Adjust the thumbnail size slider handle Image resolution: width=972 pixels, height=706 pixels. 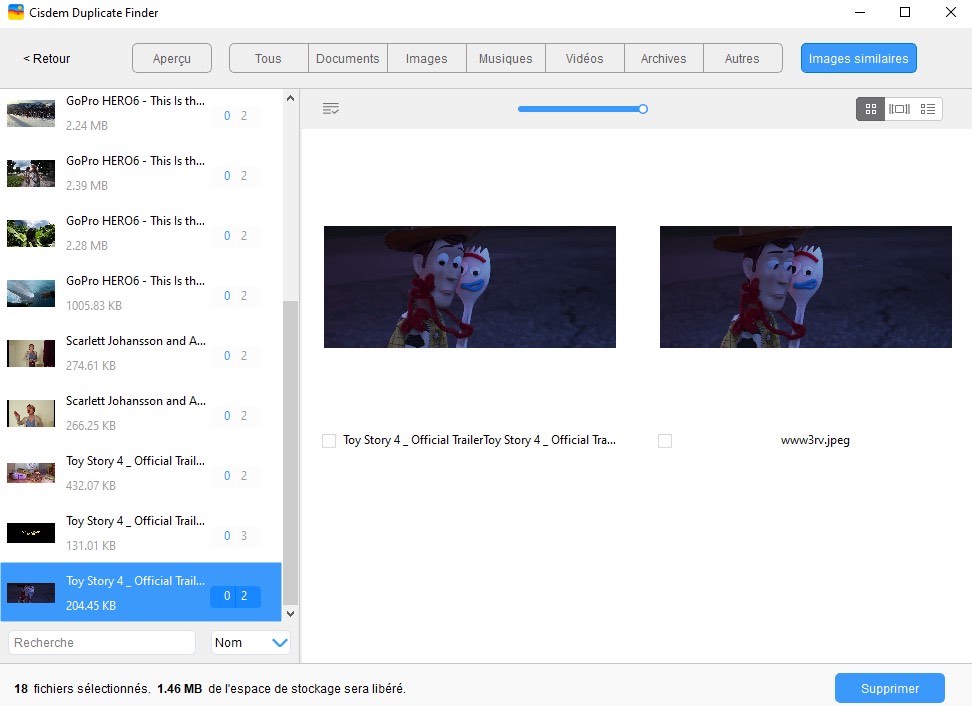[643, 109]
